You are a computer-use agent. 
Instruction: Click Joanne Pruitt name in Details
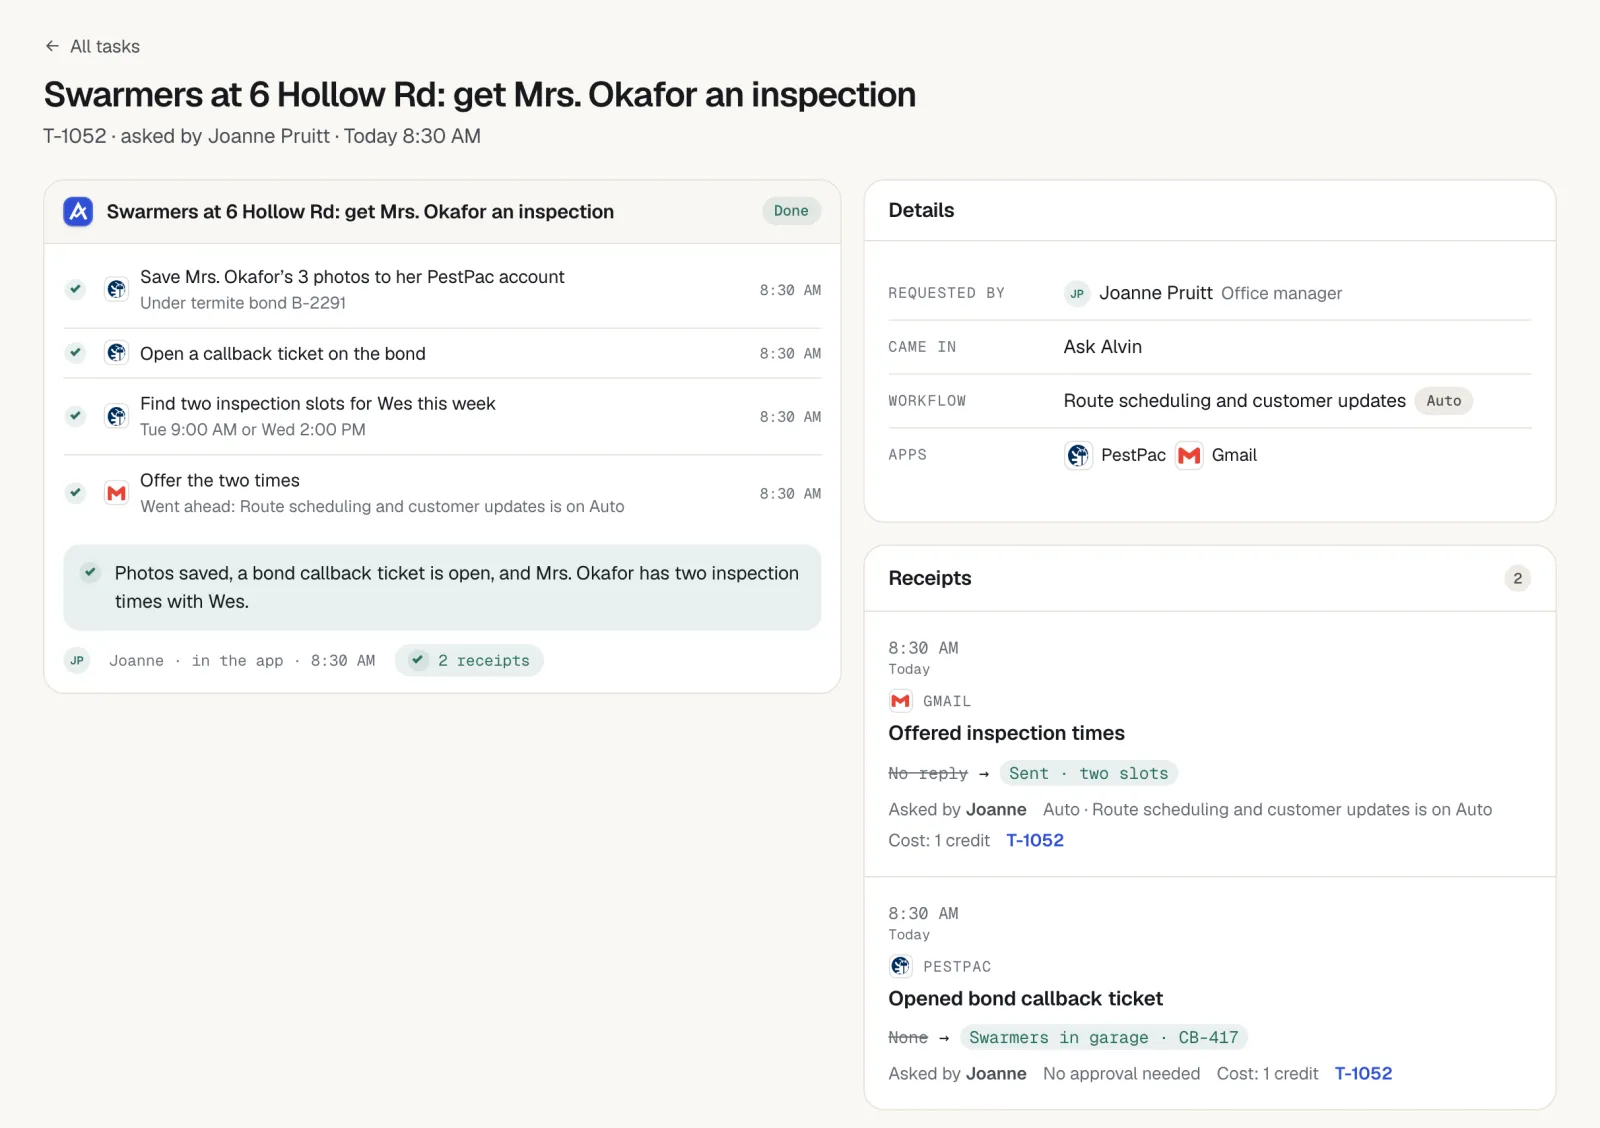(x=1156, y=293)
